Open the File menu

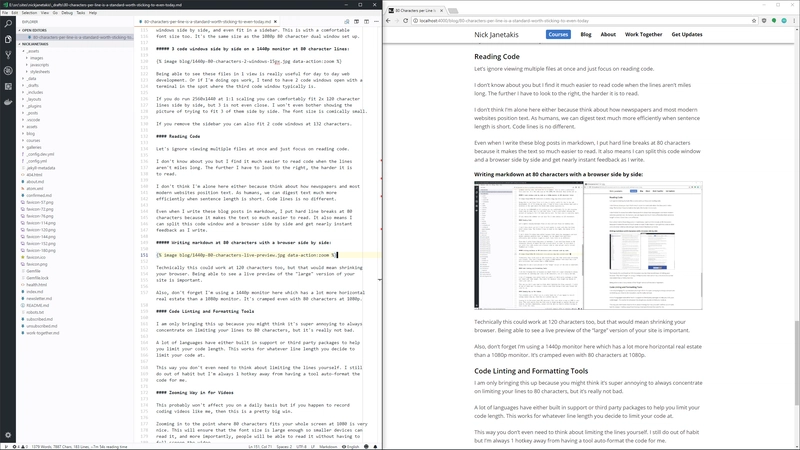(x=5, y=13)
